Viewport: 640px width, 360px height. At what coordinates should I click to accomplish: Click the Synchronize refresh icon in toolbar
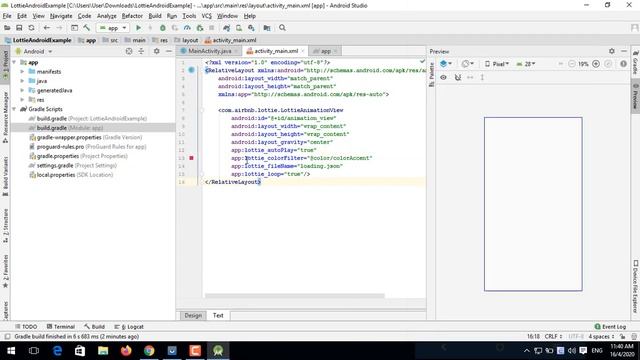click(31, 28)
